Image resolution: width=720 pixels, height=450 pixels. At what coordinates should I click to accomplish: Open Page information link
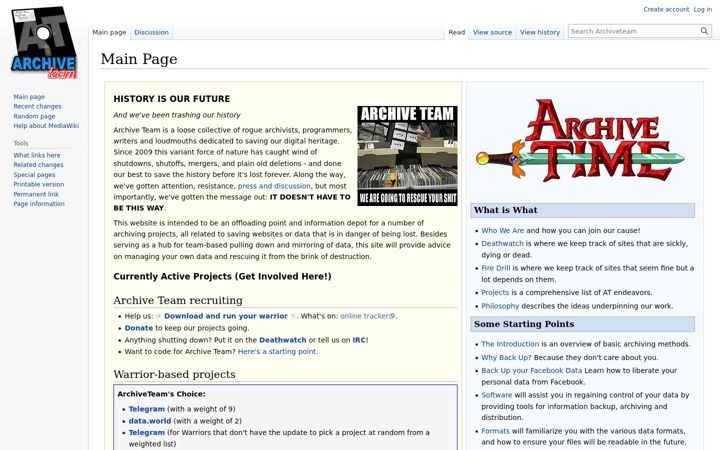point(39,204)
